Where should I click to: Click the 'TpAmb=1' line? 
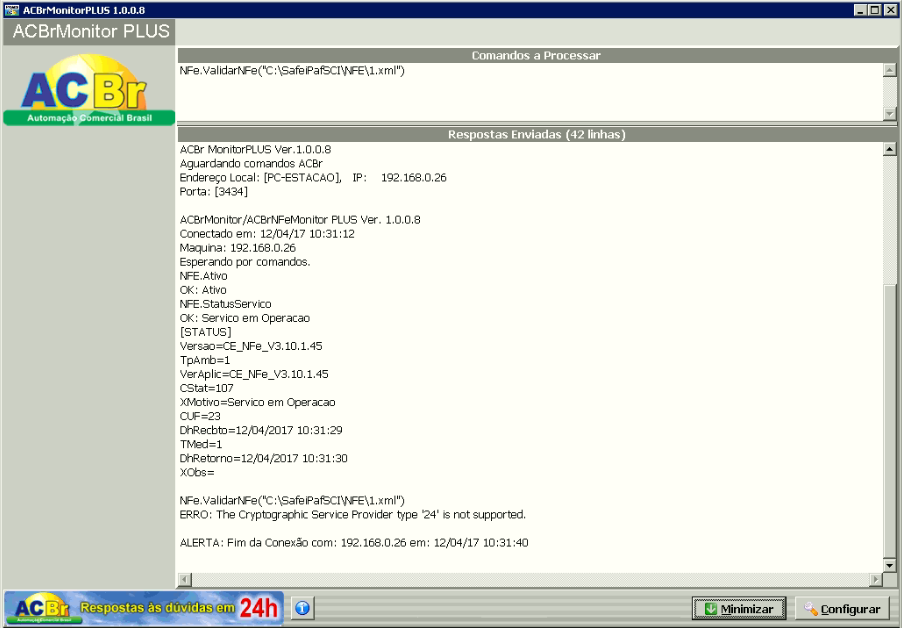[205, 360]
